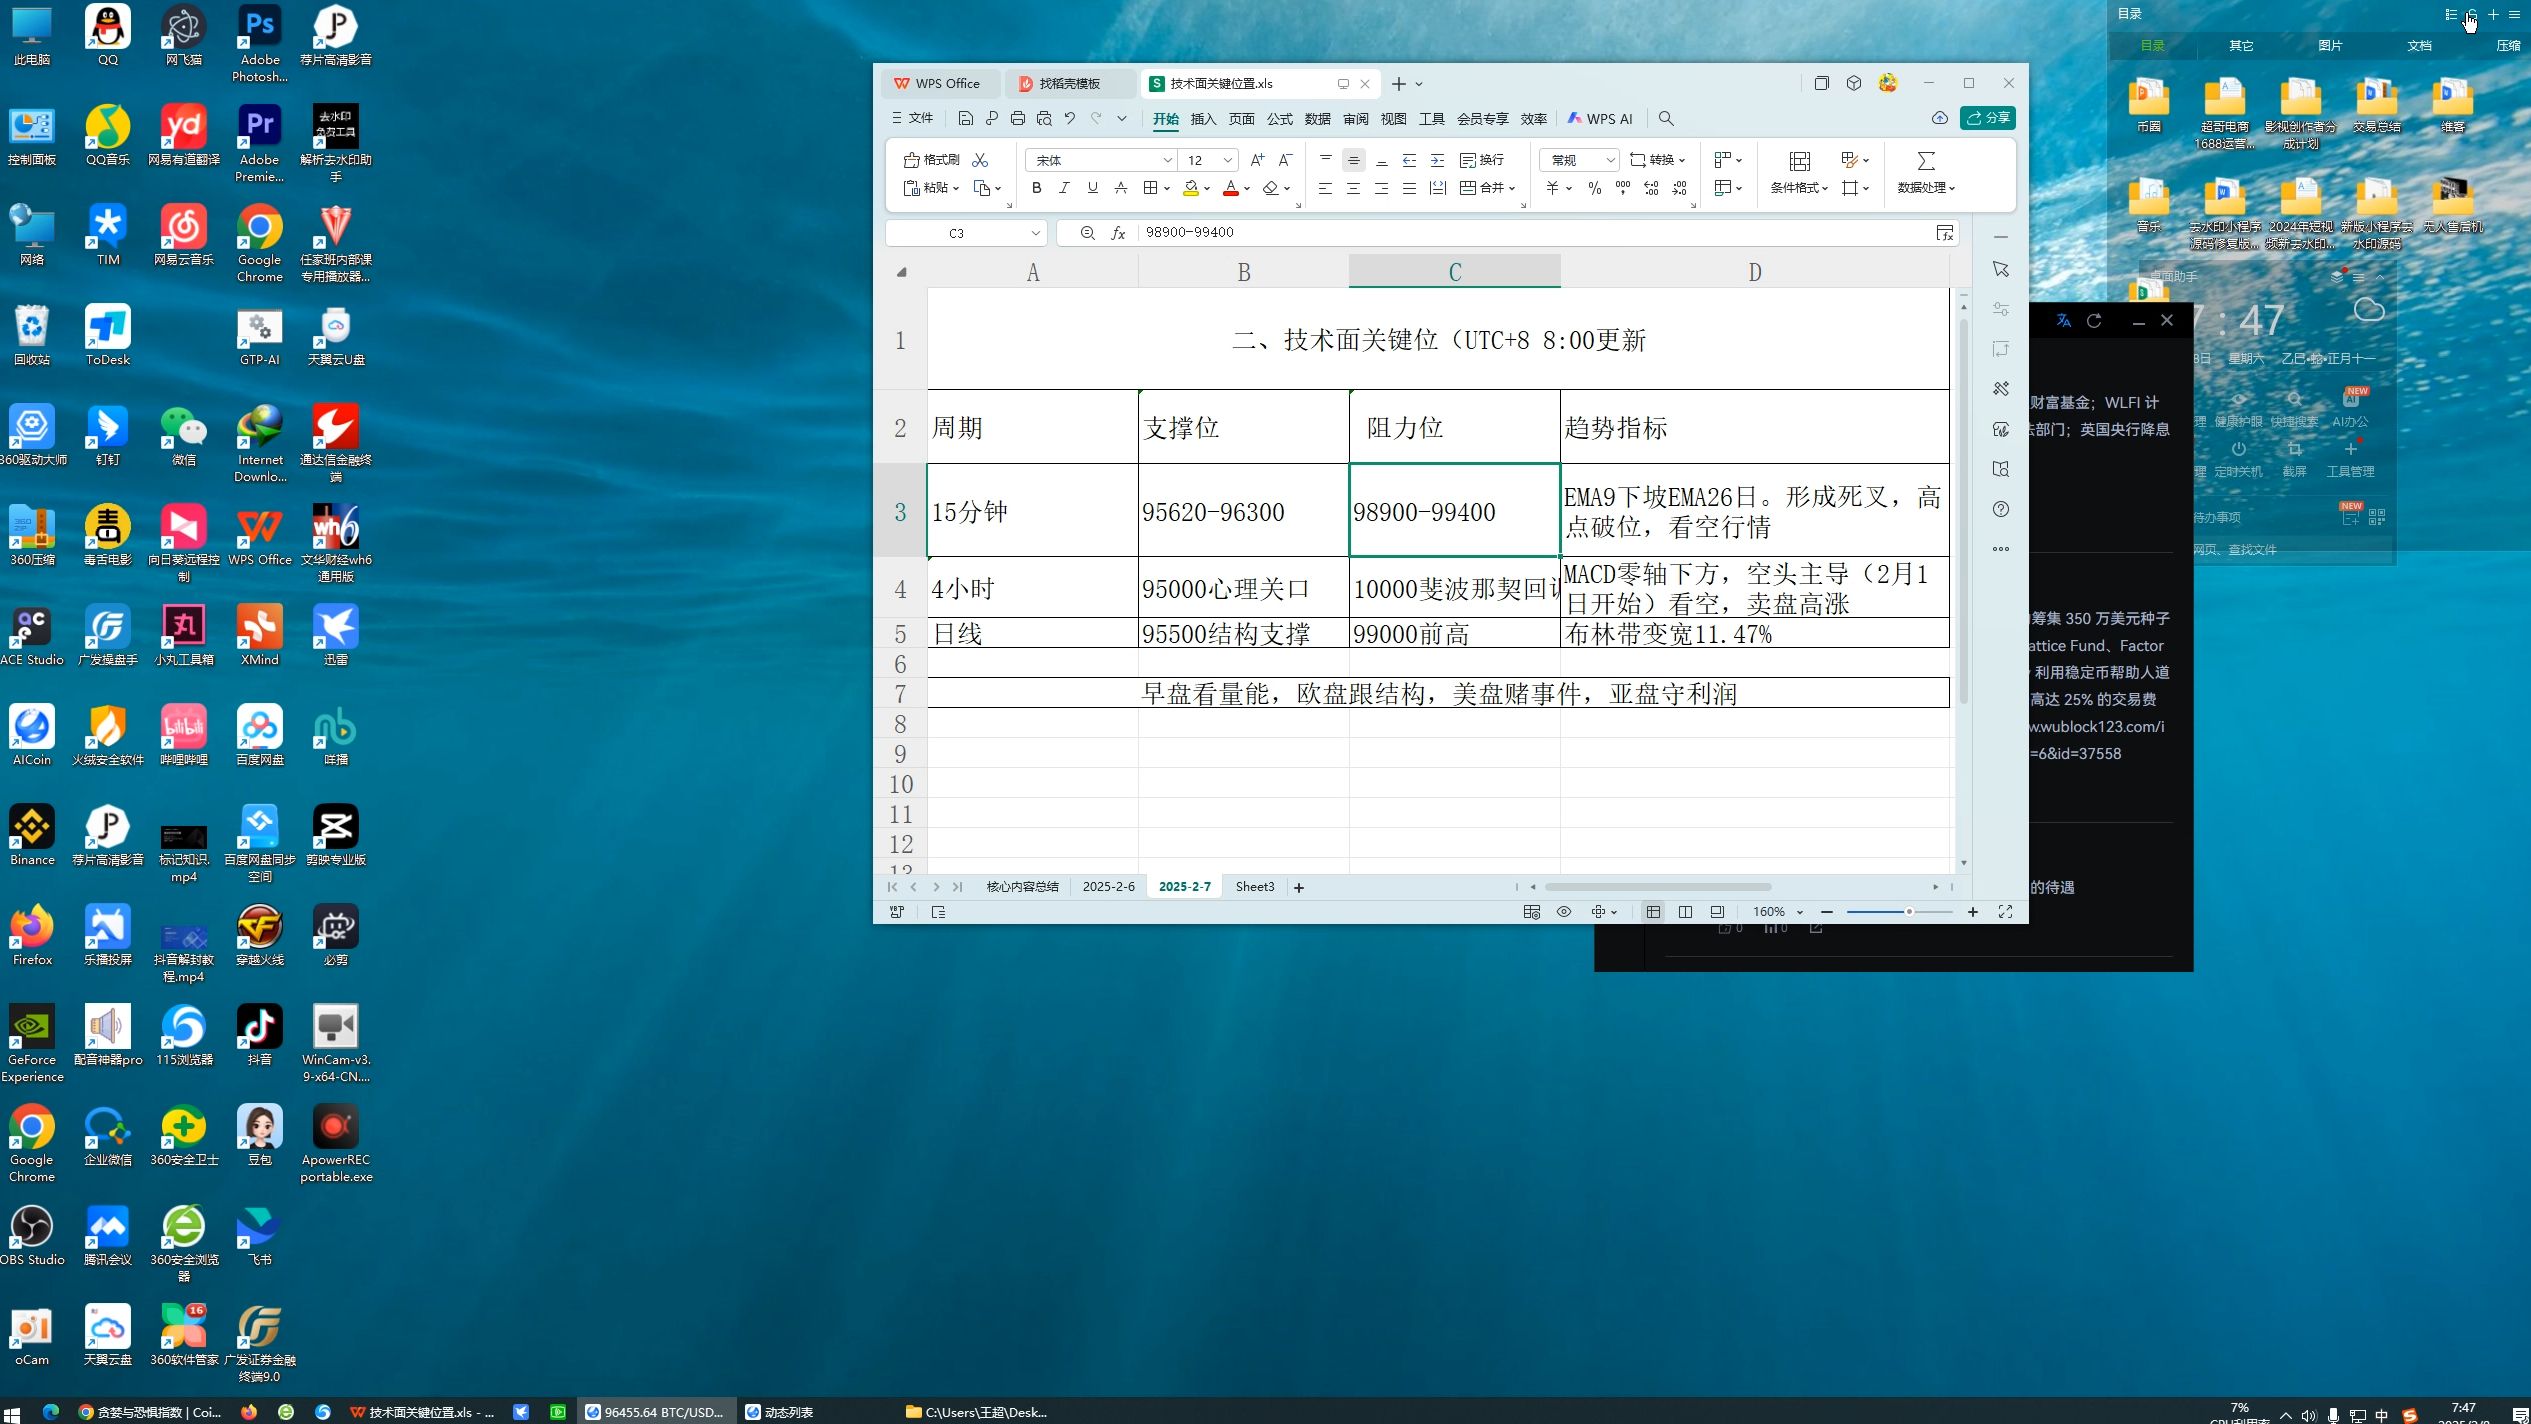Decrease font size with A- icon
2531x1424 pixels.
[x=1286, y=160]
